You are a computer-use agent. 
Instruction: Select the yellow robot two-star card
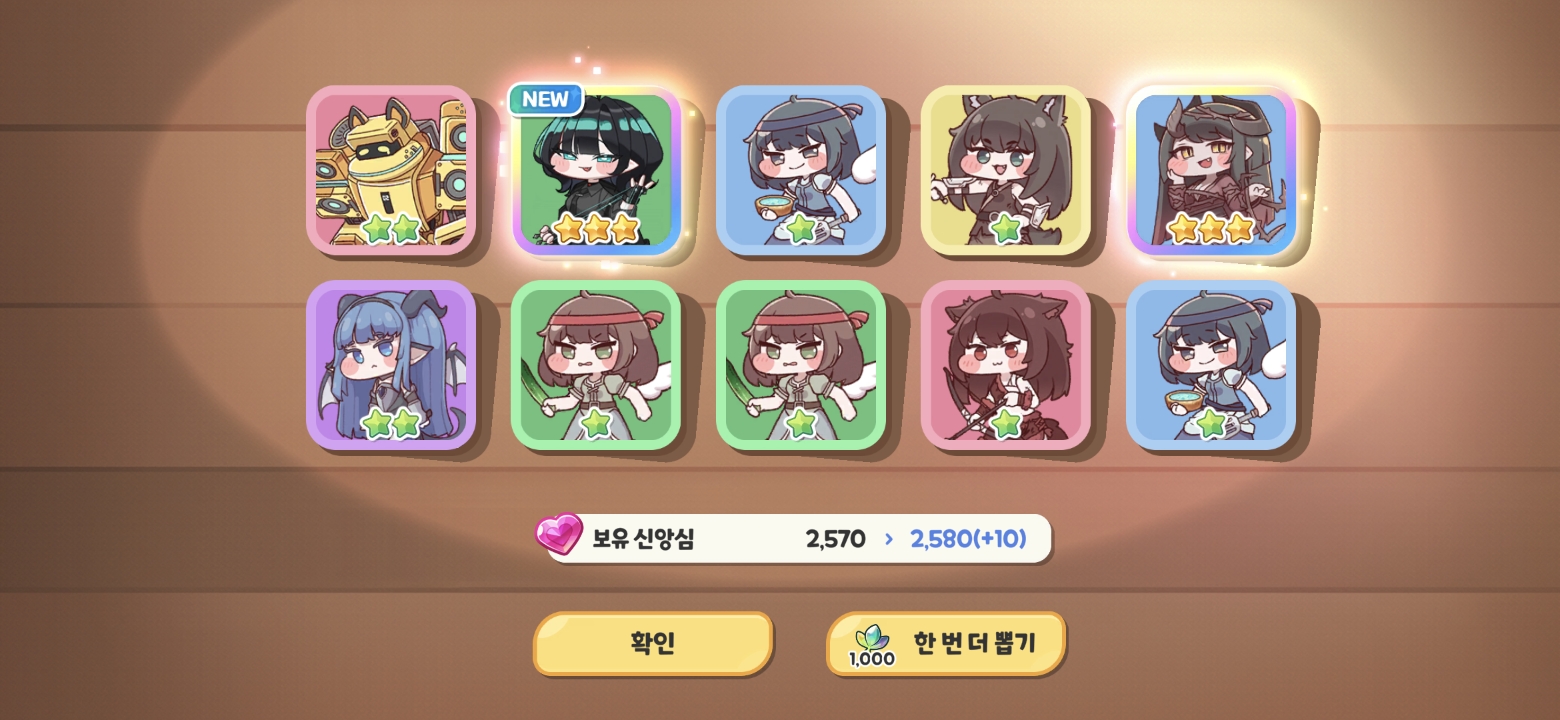tap(391, 170)
